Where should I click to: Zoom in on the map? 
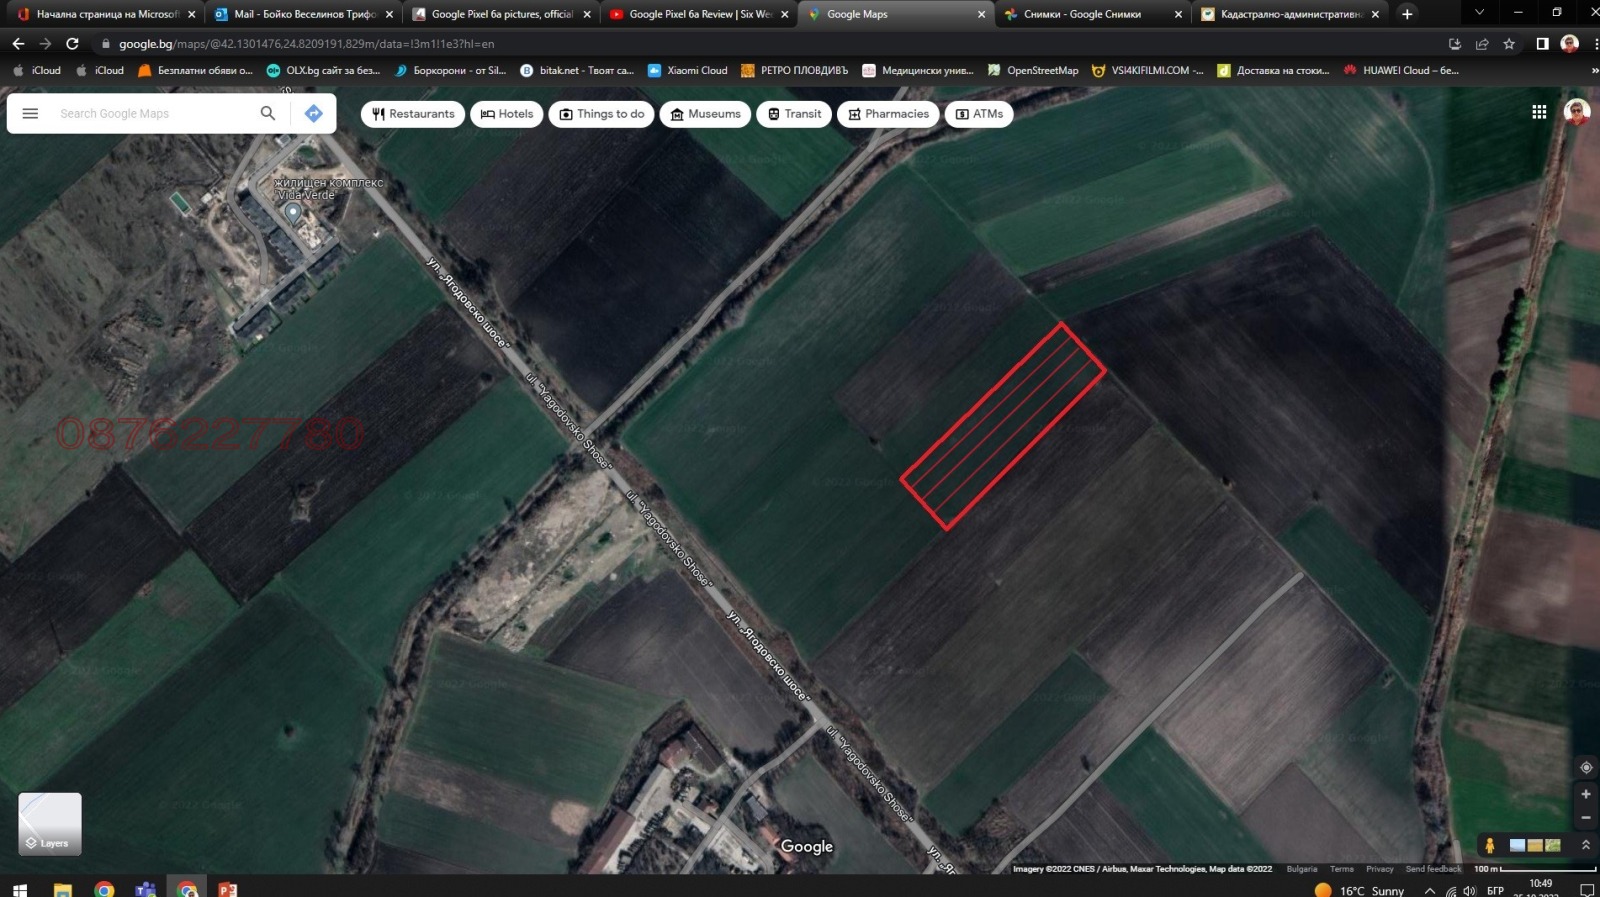(1585, 794)
